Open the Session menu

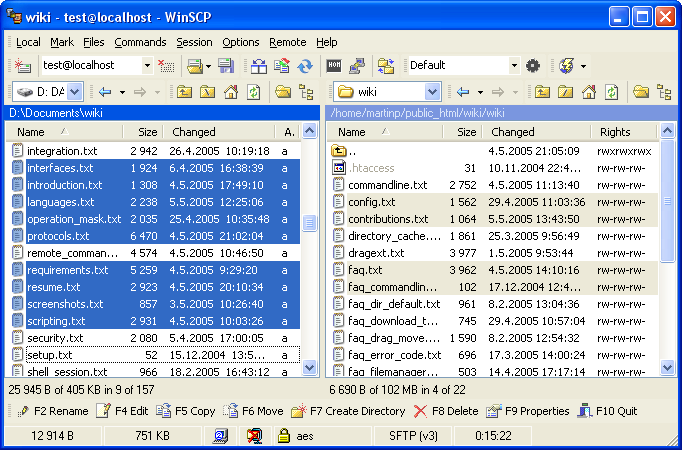(194, 42)
